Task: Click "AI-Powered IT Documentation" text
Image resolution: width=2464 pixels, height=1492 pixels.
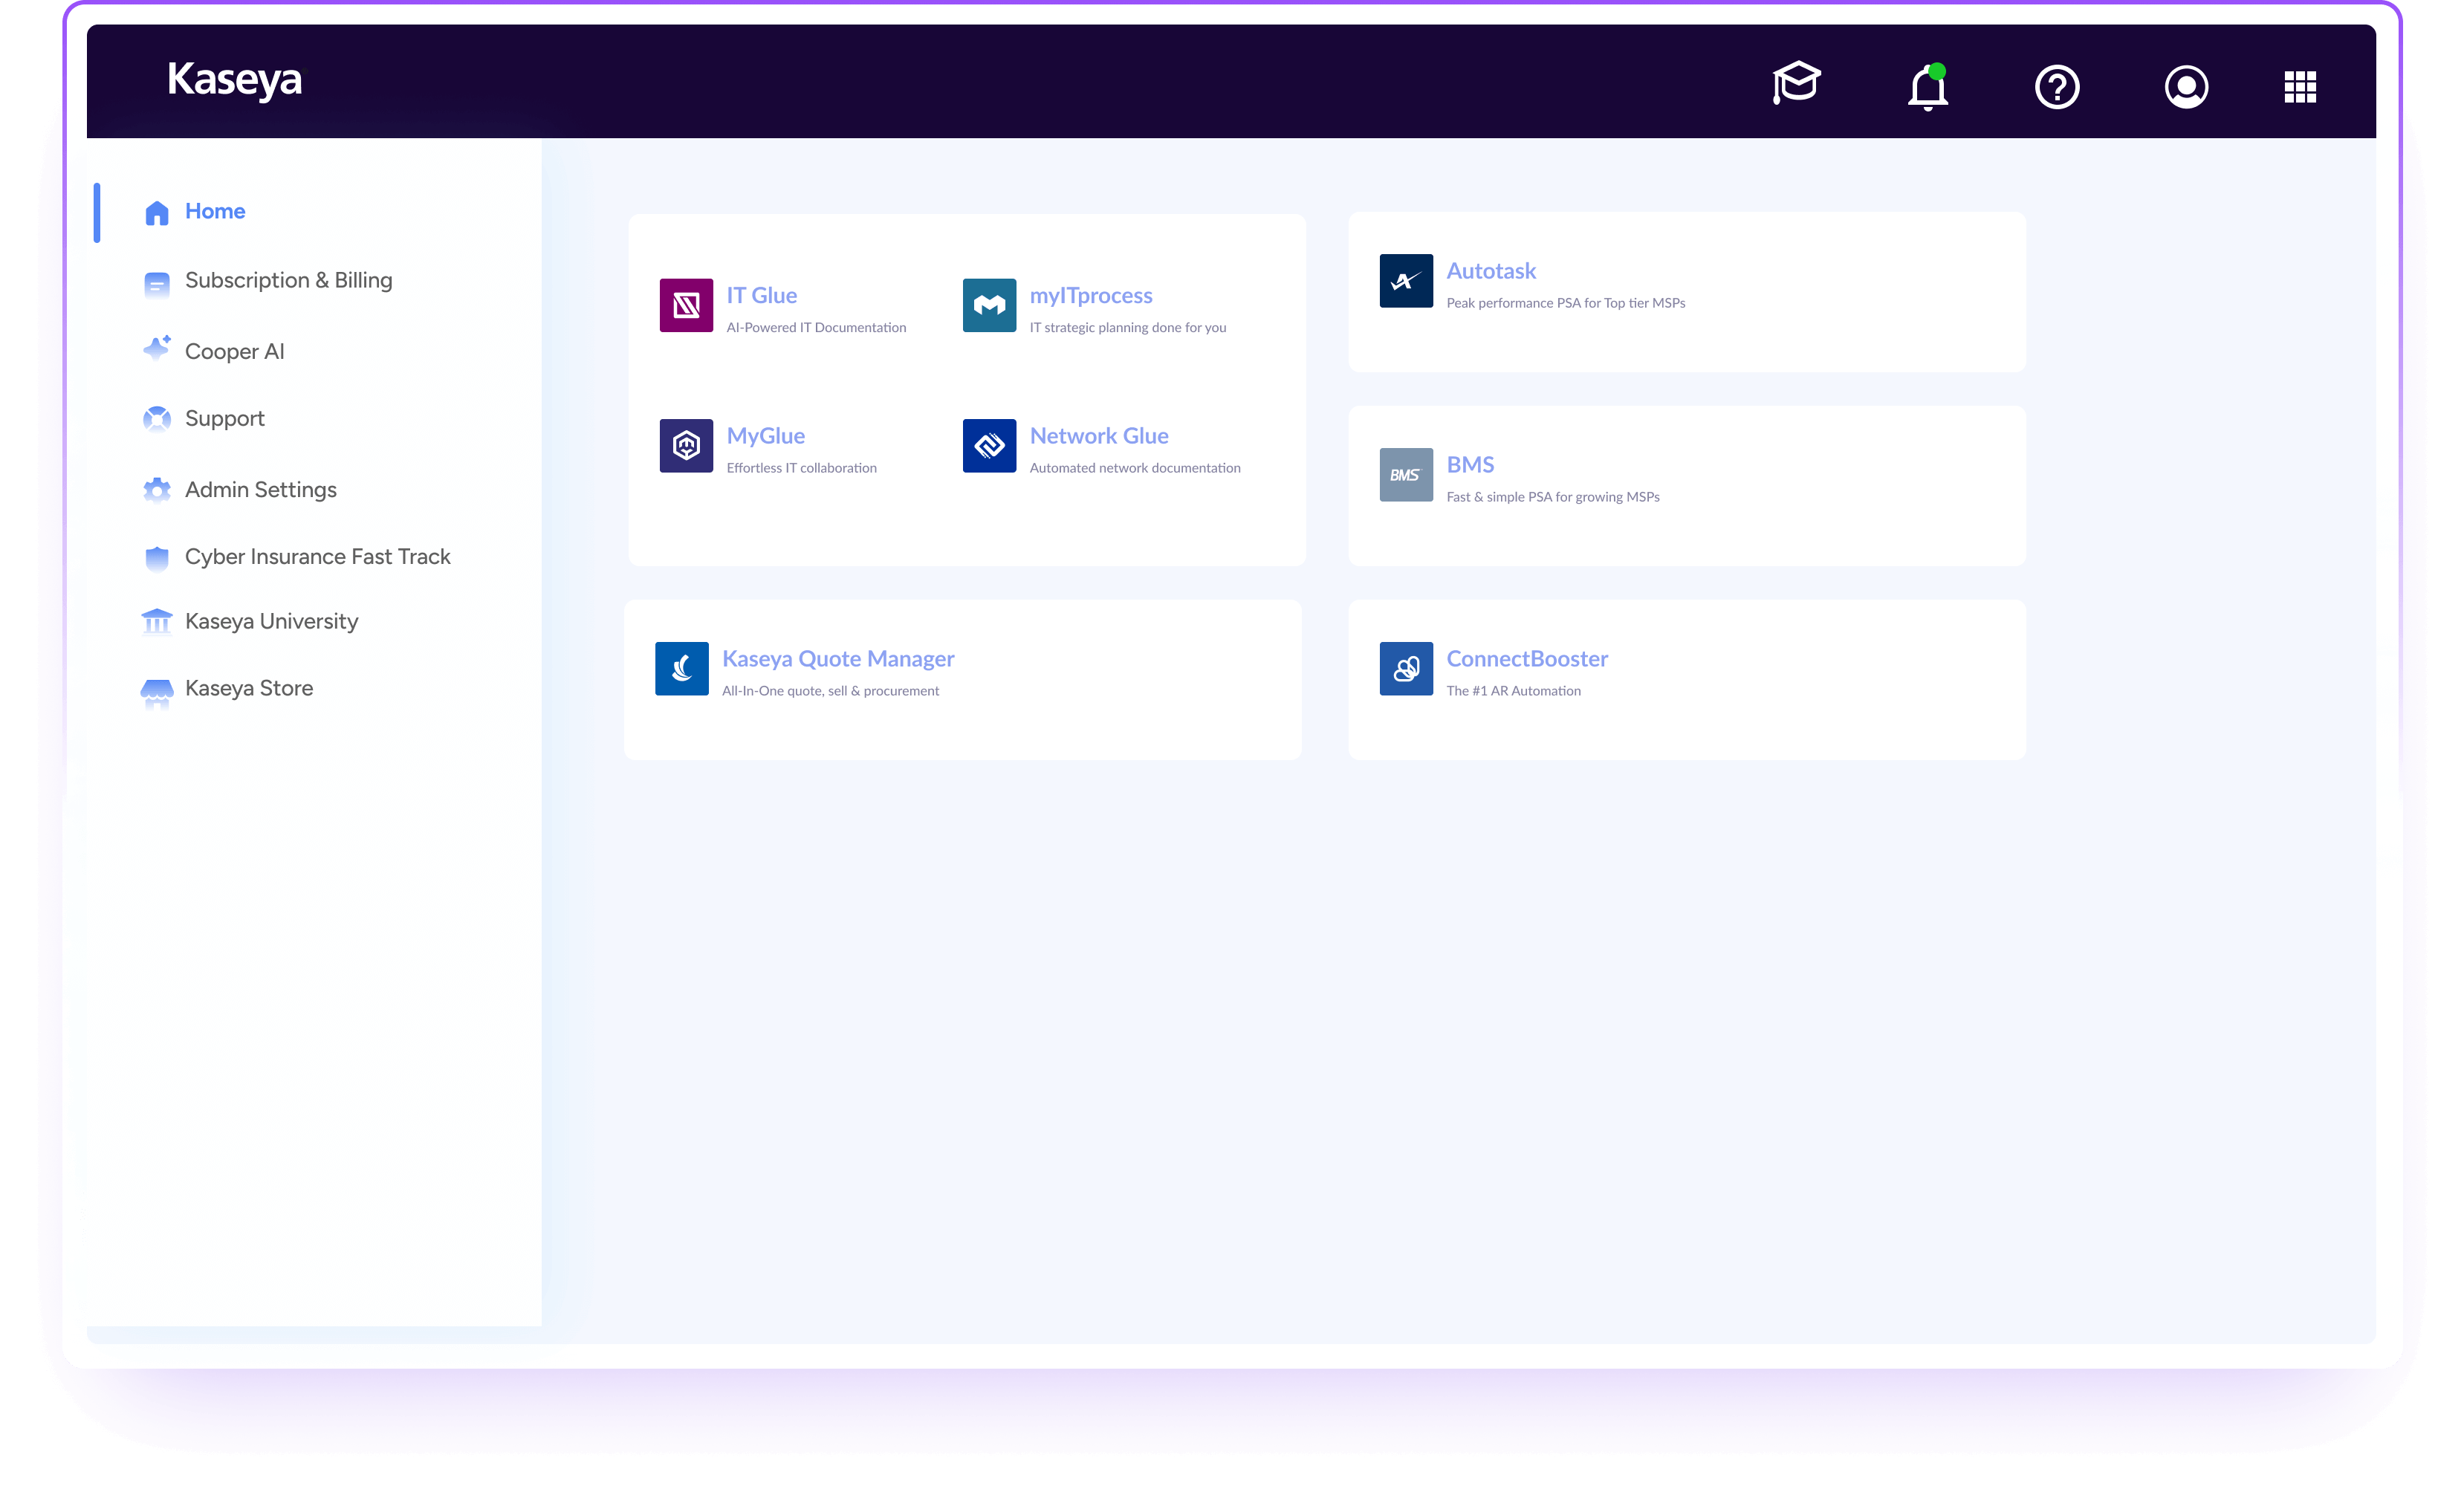Action: pyautogui.click(x=817, y=328)
